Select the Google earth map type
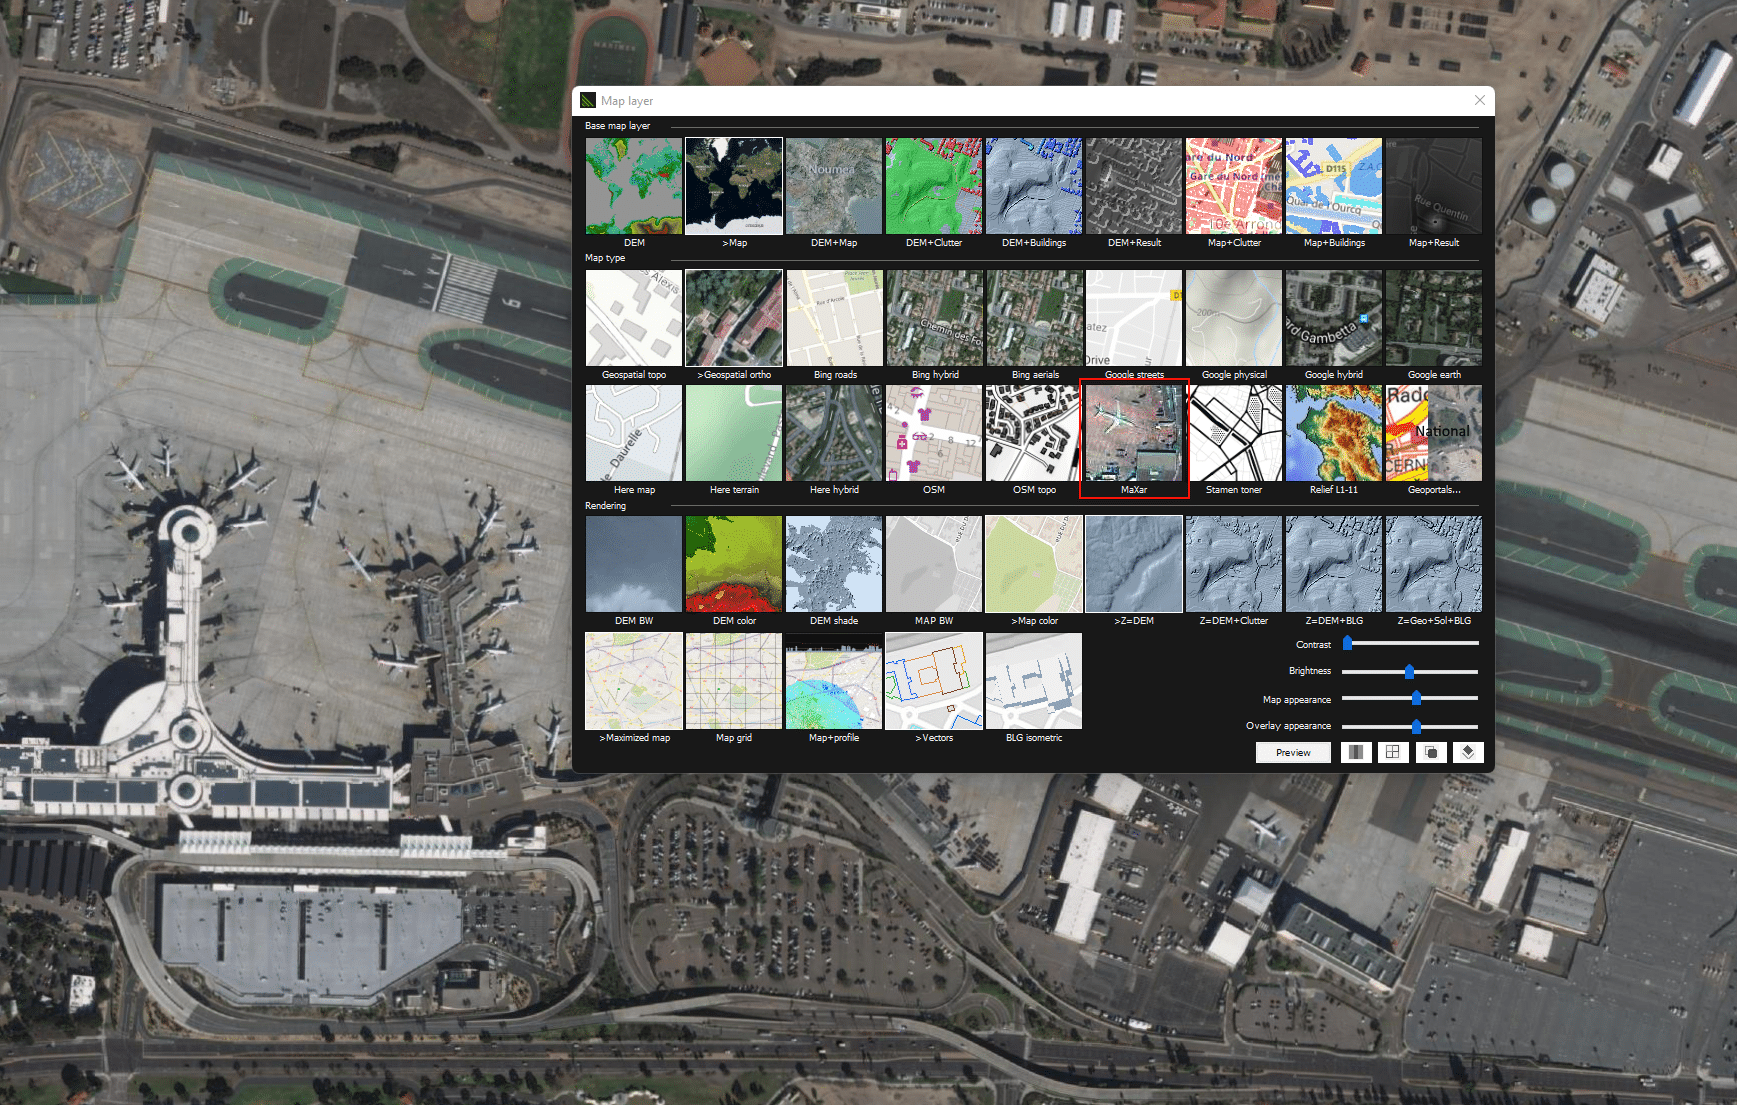1737x1105 pixels. (1433, 317)
